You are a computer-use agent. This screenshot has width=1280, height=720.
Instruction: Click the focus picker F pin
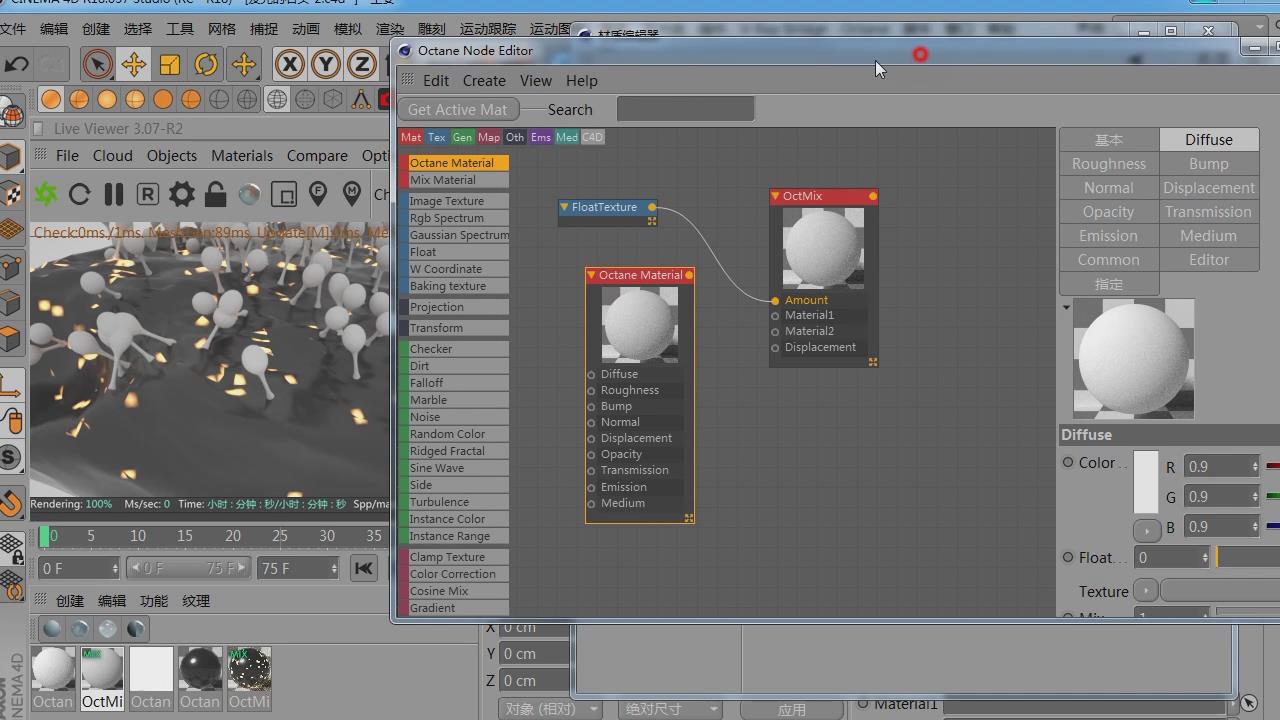pos(318,193)
